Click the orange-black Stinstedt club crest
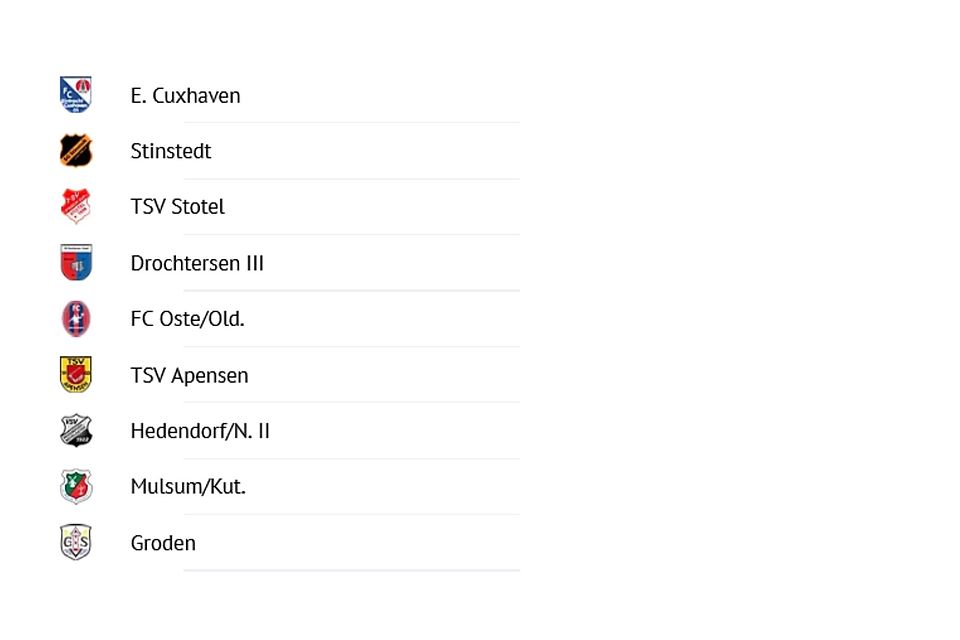Screen dimensions: 960x640 [76, 151]
